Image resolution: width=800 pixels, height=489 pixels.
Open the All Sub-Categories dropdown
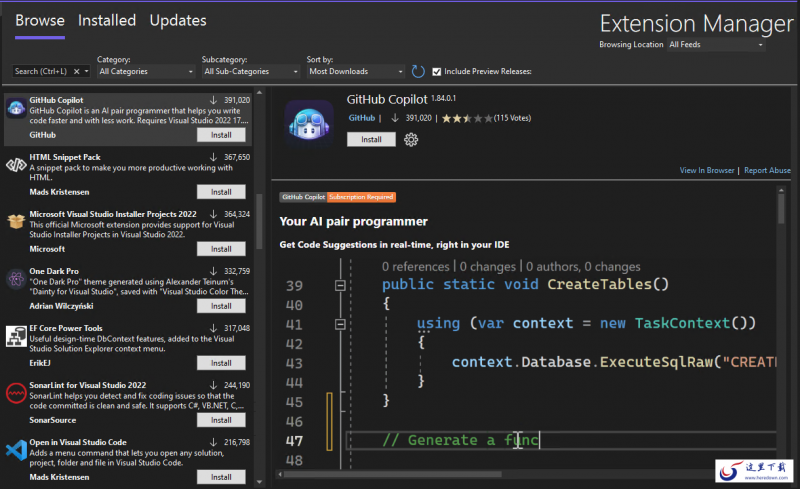tap(251, 71)
